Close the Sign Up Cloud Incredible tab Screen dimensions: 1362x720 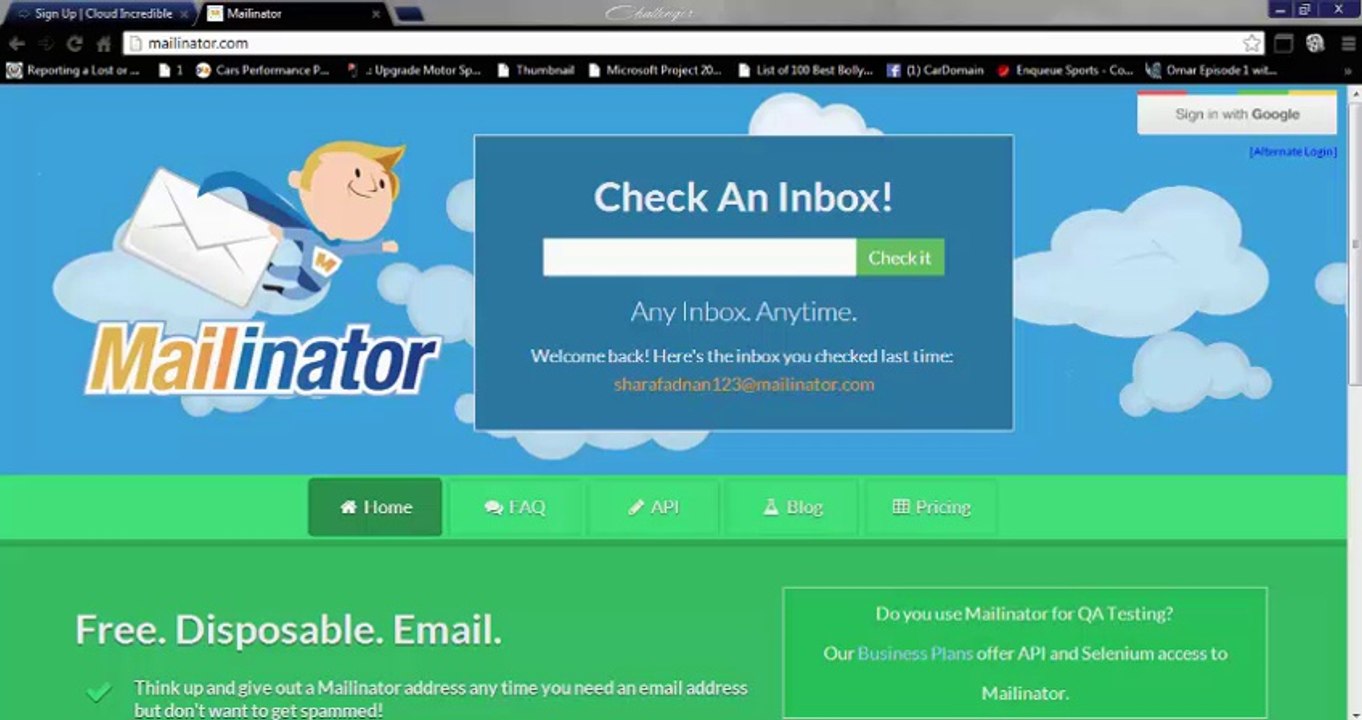[x=184, y=14]
